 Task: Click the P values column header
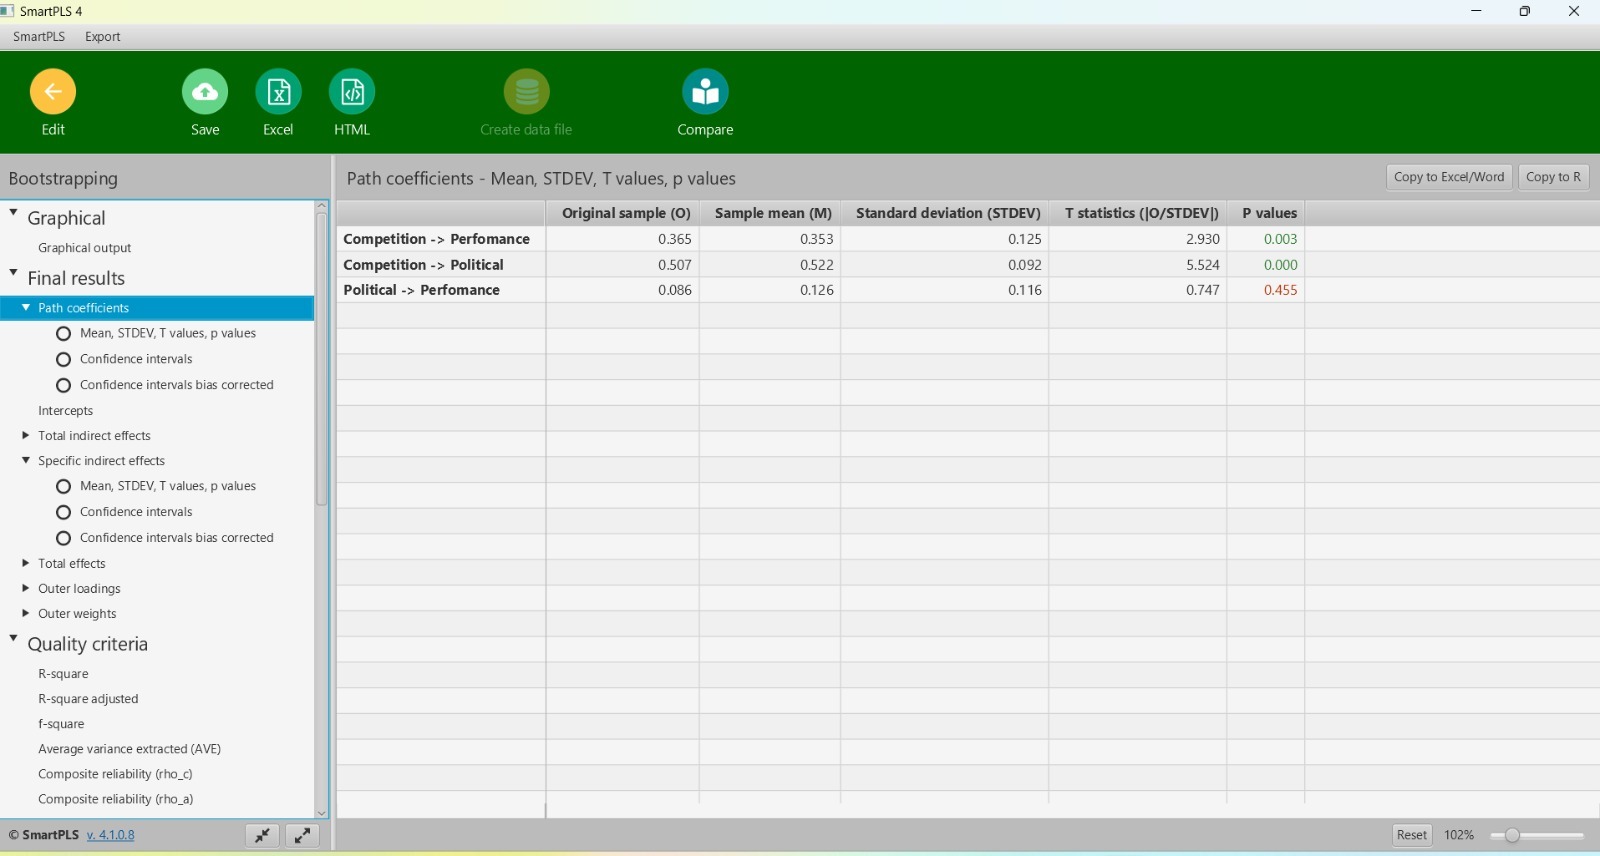(1268, 213)
